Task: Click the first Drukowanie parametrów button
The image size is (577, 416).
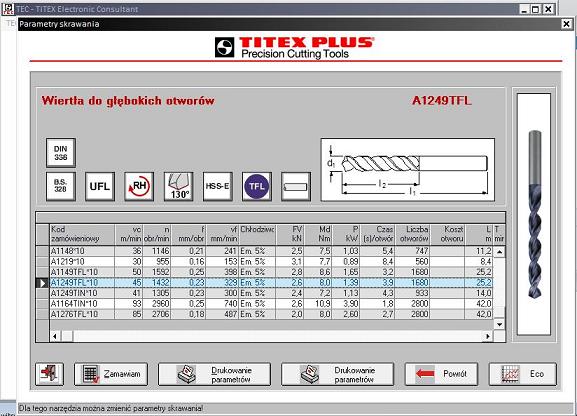Action: (214, 374)
